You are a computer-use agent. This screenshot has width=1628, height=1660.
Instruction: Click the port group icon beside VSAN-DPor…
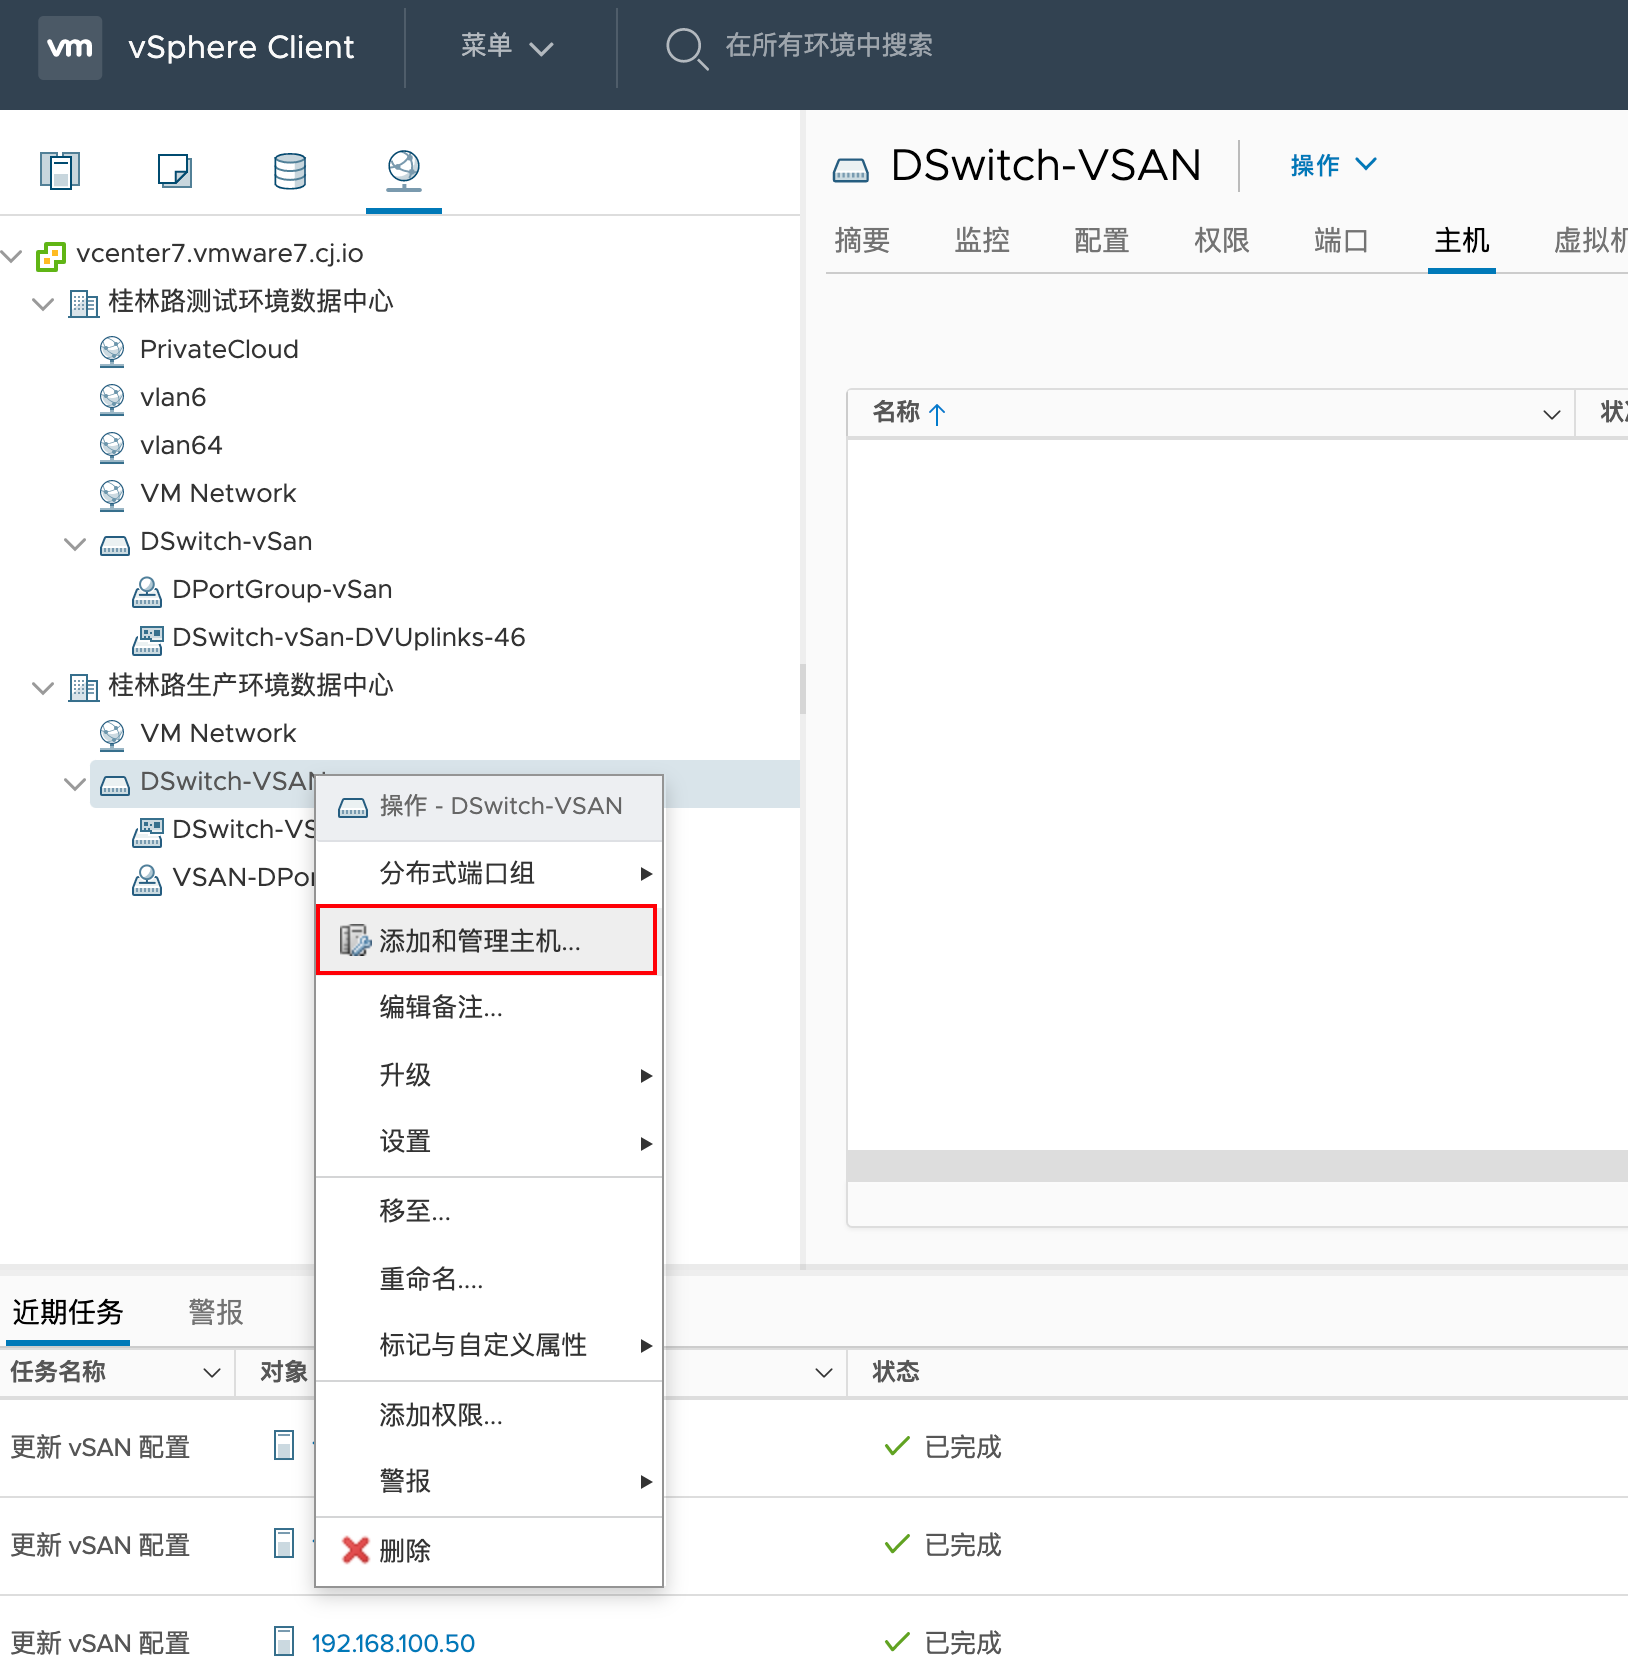tap(147, 879)
